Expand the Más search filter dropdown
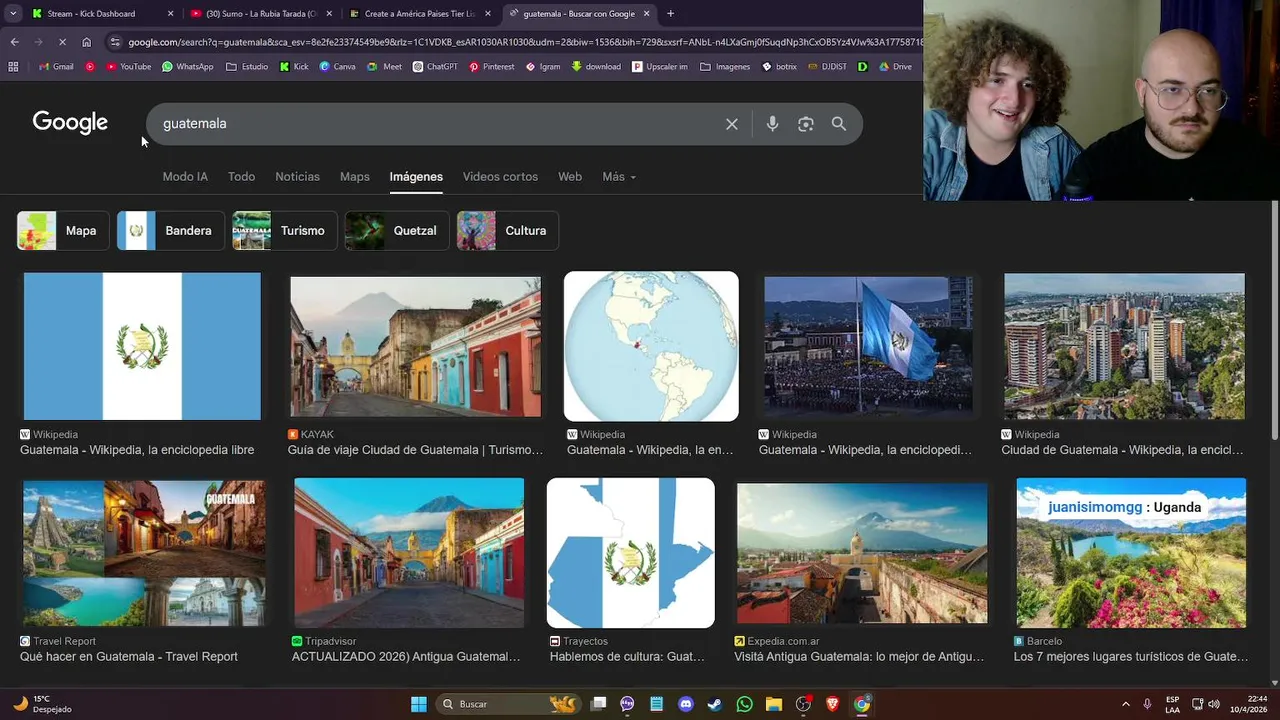Screen dimensions: 1280x720 pos(618,177)
